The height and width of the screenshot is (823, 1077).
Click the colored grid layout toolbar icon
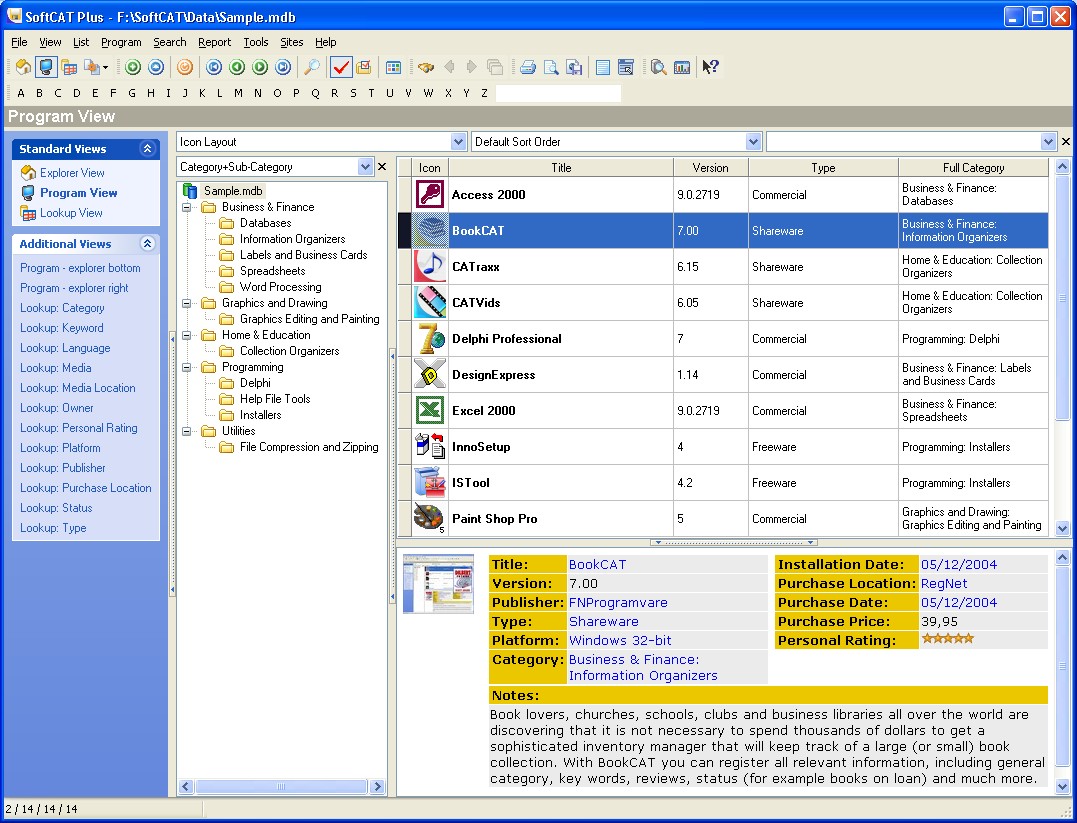click(x=394, y=67)
